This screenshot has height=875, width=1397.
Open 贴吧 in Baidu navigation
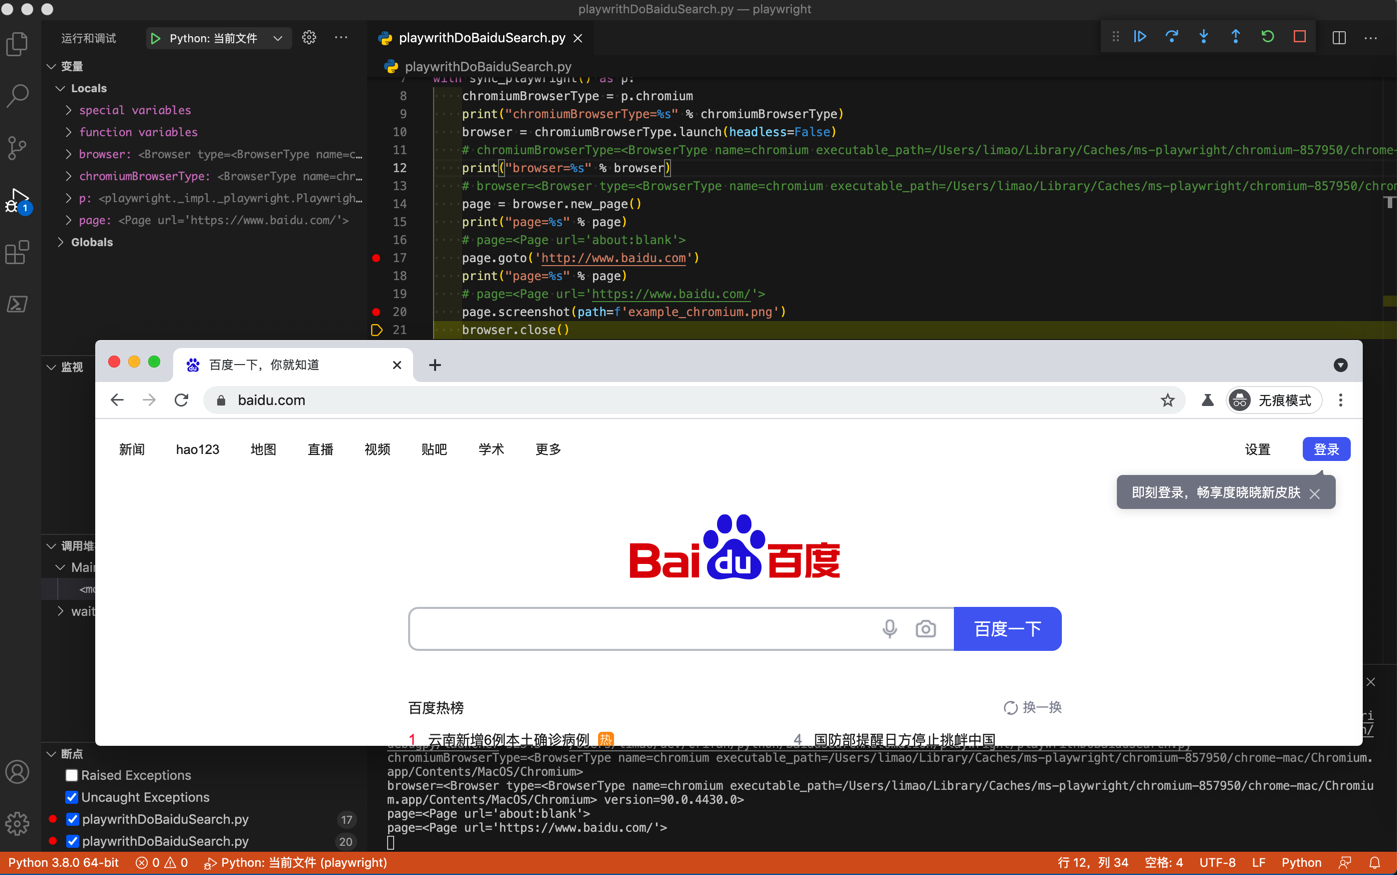(x=434, y=450)
